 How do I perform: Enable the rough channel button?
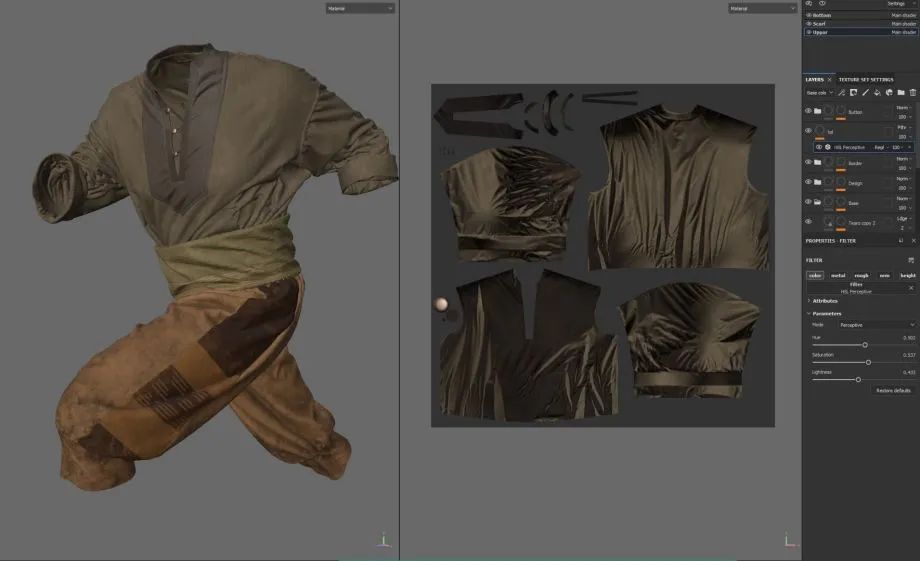click(x=861, y=275)
